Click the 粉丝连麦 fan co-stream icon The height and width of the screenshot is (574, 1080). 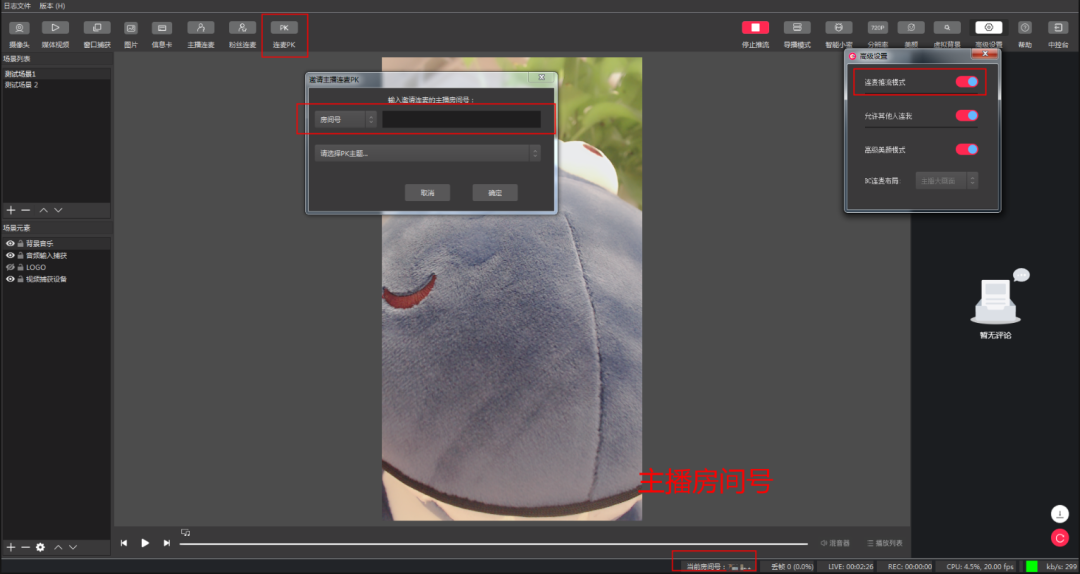click(x=242, y=28)
